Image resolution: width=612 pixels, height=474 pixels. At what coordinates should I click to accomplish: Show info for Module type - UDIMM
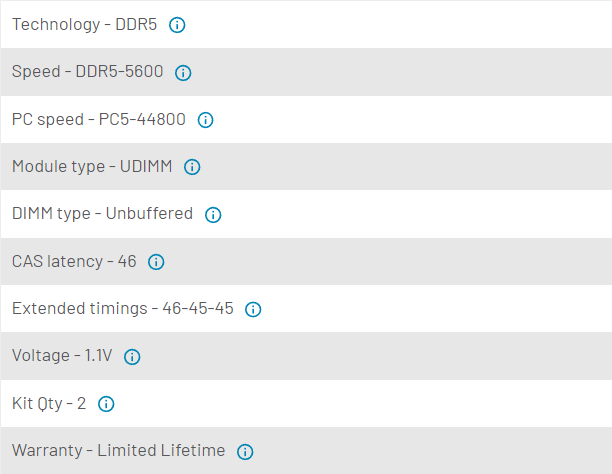pyautogui.click(x=192, y=167)
